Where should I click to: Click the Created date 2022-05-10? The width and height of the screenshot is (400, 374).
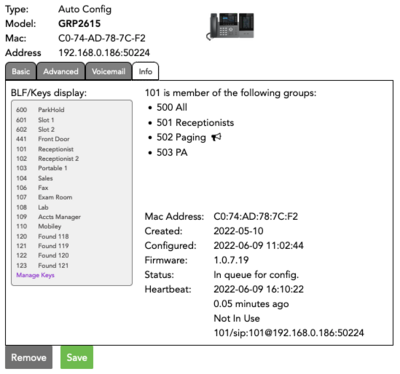click(238, 231)
